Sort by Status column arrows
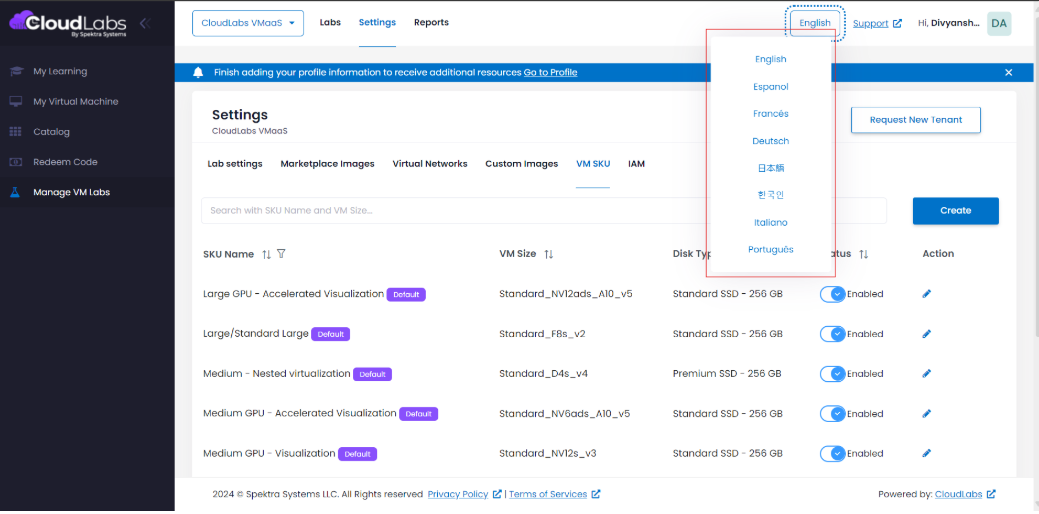Image resolution: width=1039 pixels, height=514 pixels. point(863,254)
